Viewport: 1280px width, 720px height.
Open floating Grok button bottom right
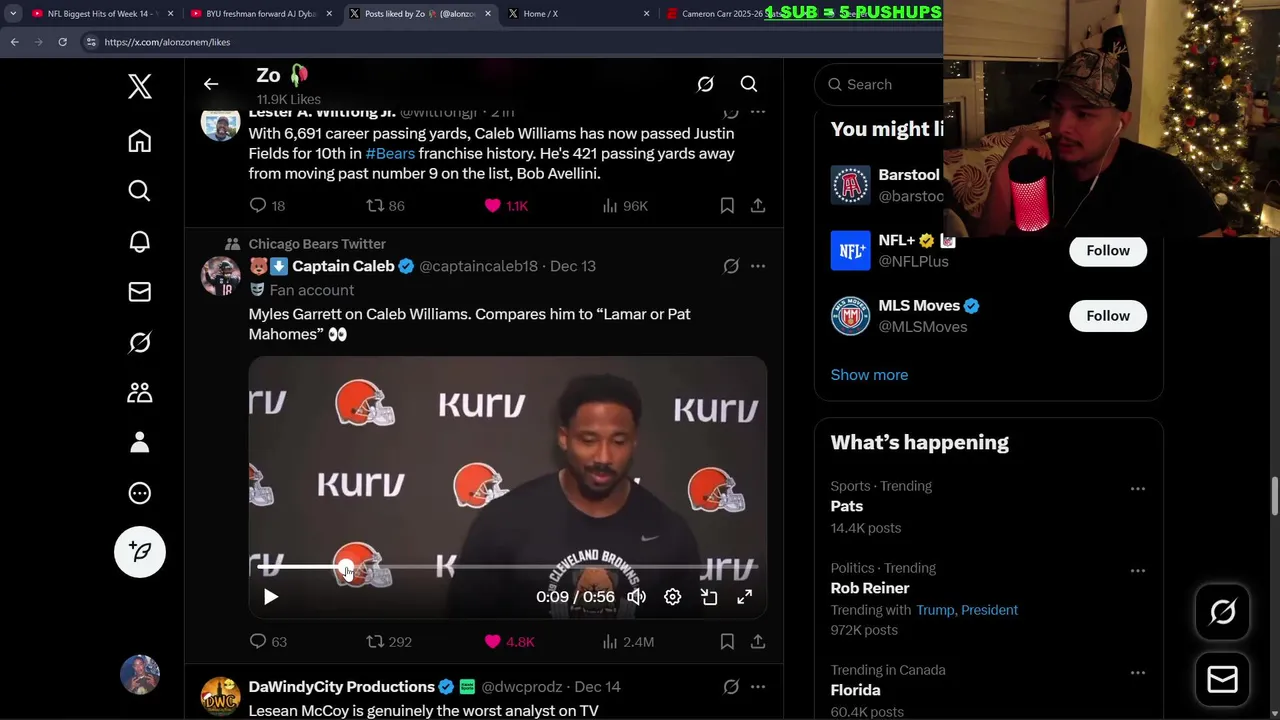pos(1222,612)
